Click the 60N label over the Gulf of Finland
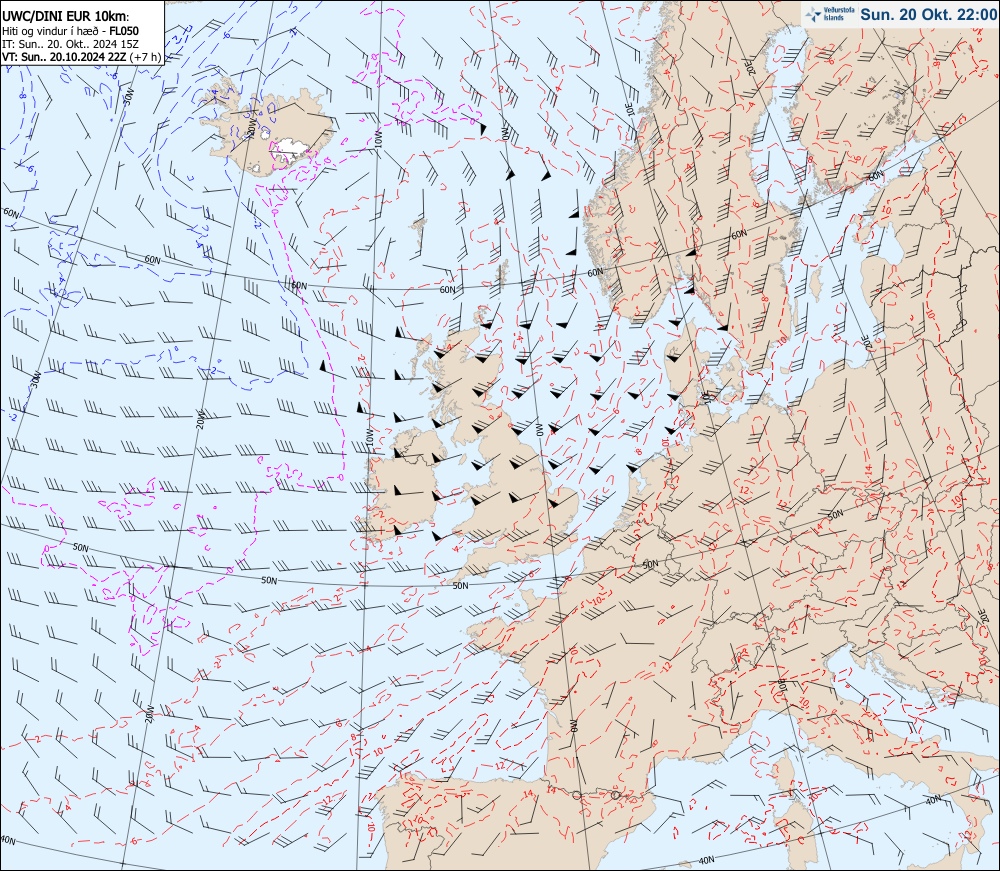This screenshot has width=1000, height=871. coord(876,175)
